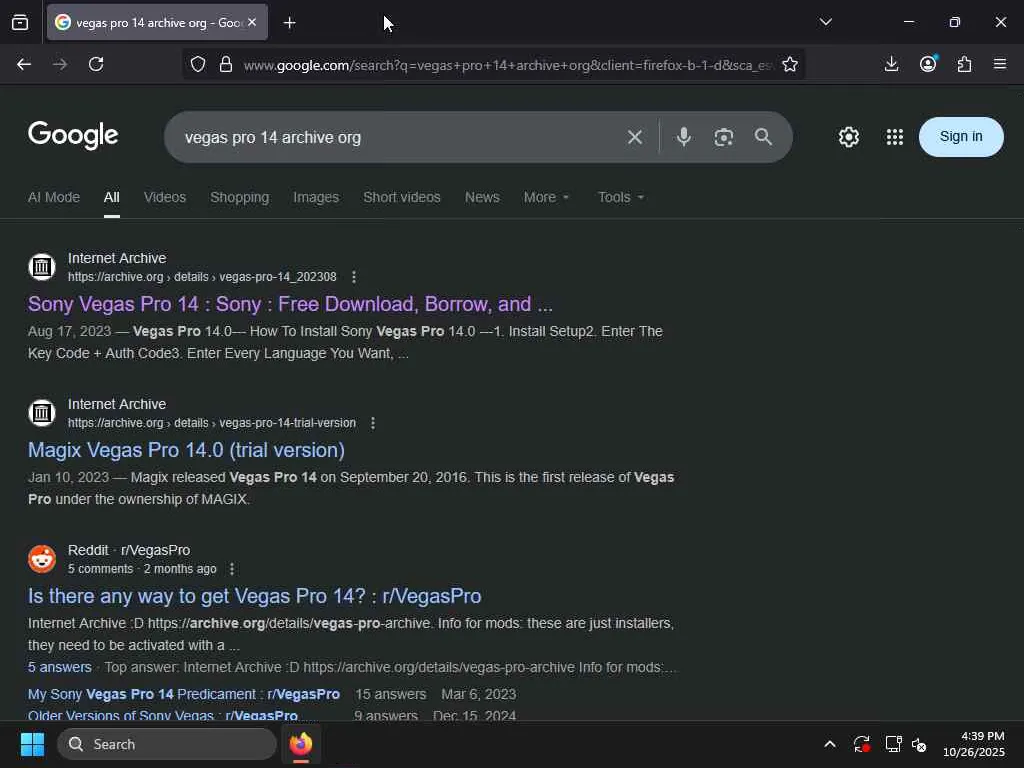Open the Windows Start menu

[32, 744]
